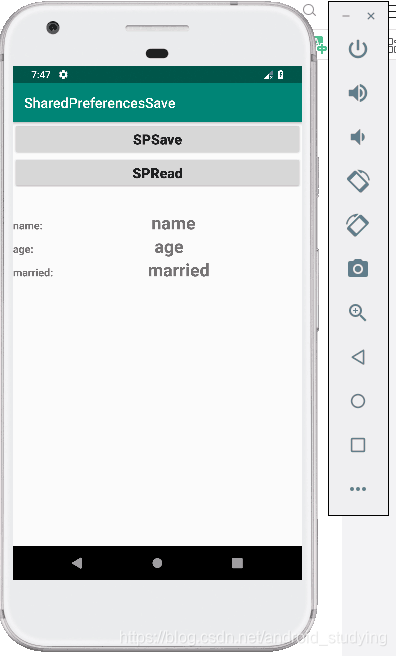Click the toolbar home circle icon
Screen dimensions: 396x656
click(x=358, y=401)
